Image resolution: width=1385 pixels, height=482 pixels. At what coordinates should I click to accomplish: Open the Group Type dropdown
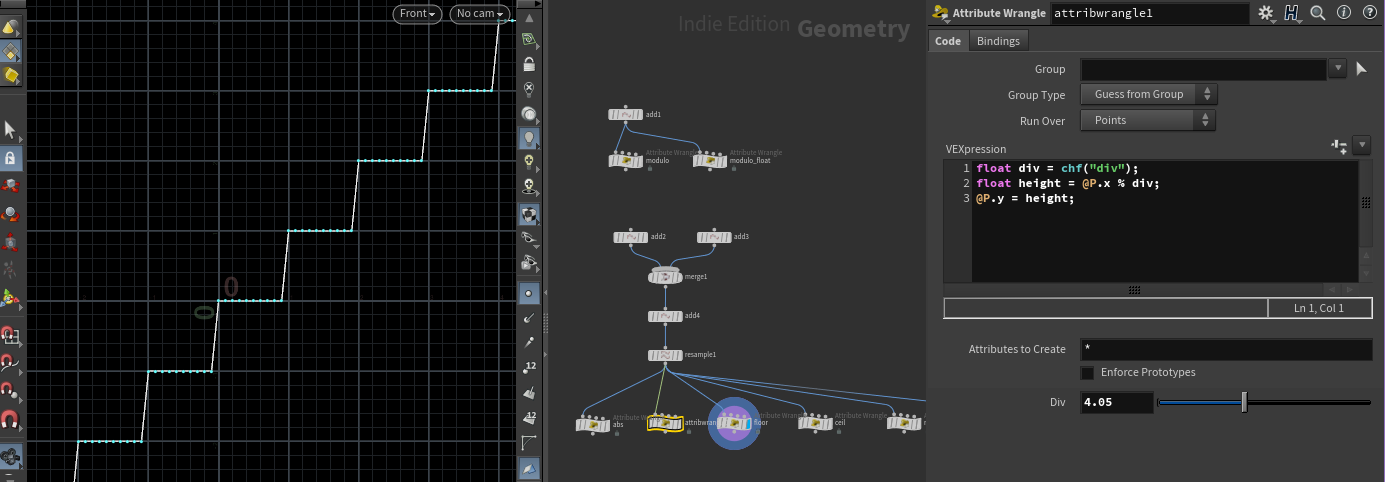tap(1149, 95)
